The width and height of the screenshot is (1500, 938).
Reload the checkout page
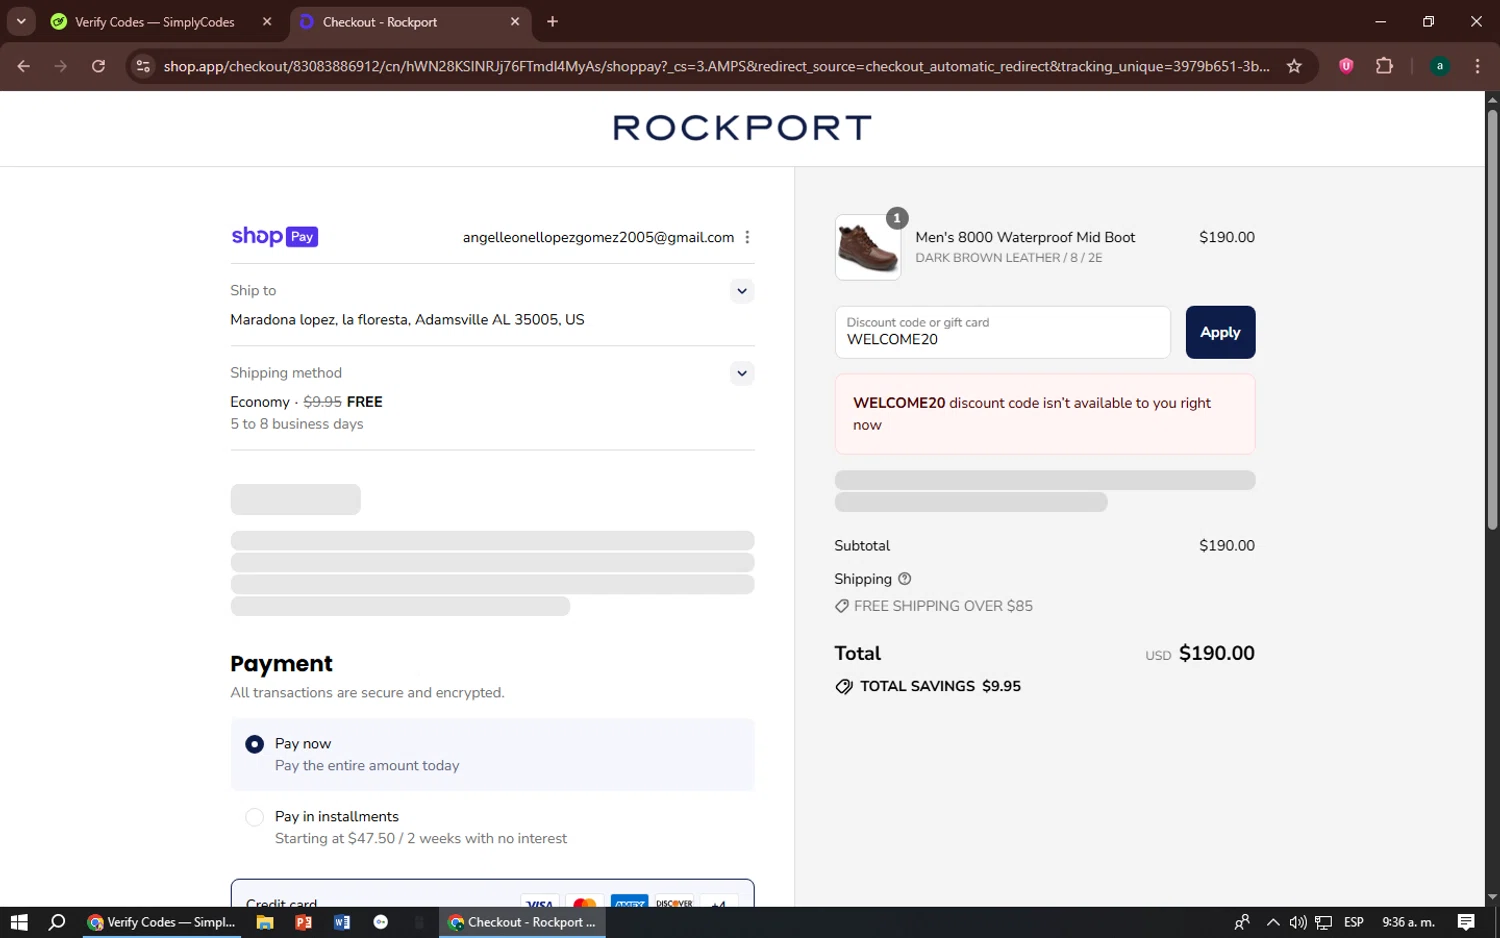pyautogui.click(x=98, y=66)
